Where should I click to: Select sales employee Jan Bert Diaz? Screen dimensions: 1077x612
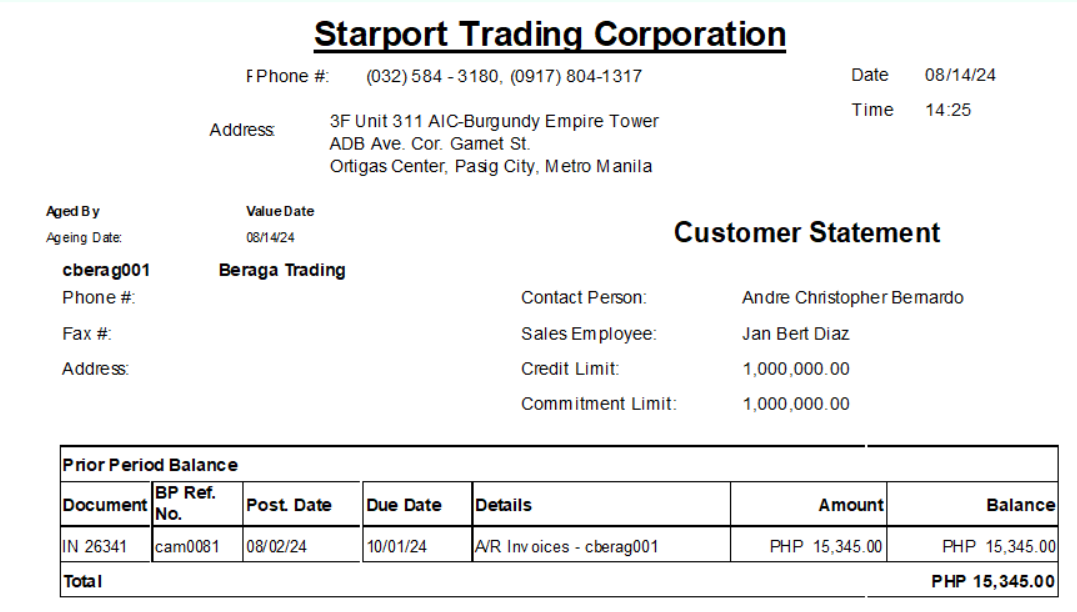point(795,334)
